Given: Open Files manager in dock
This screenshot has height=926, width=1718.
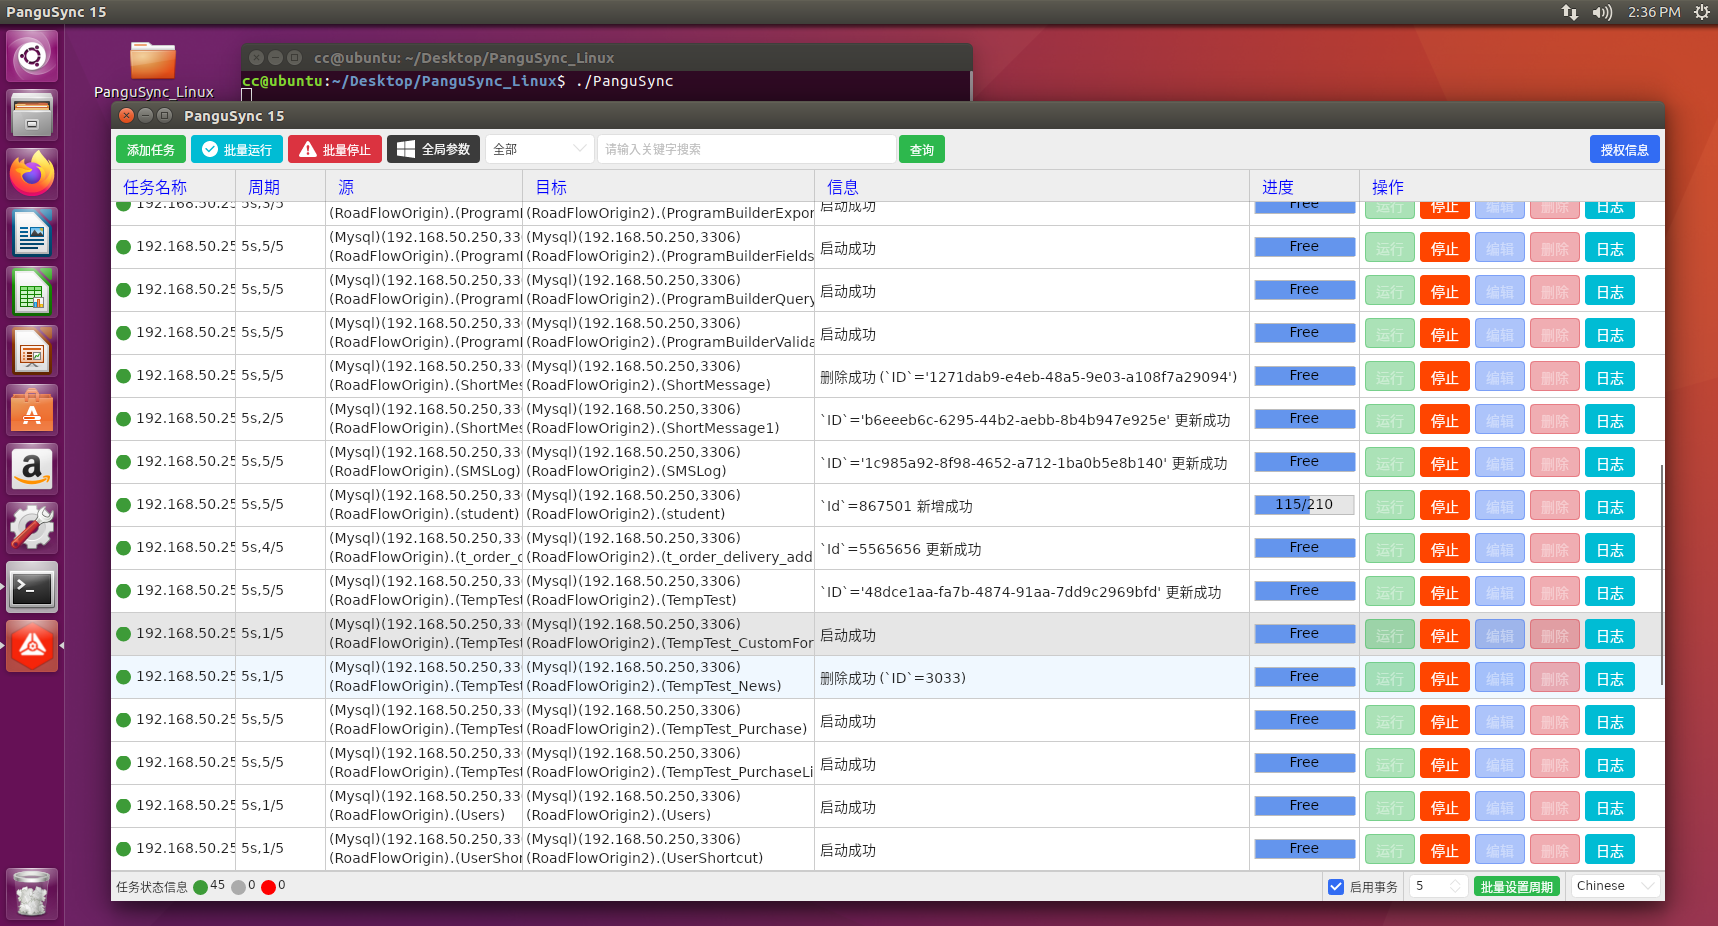Looking at the screenshot, I should pos(32,115).
